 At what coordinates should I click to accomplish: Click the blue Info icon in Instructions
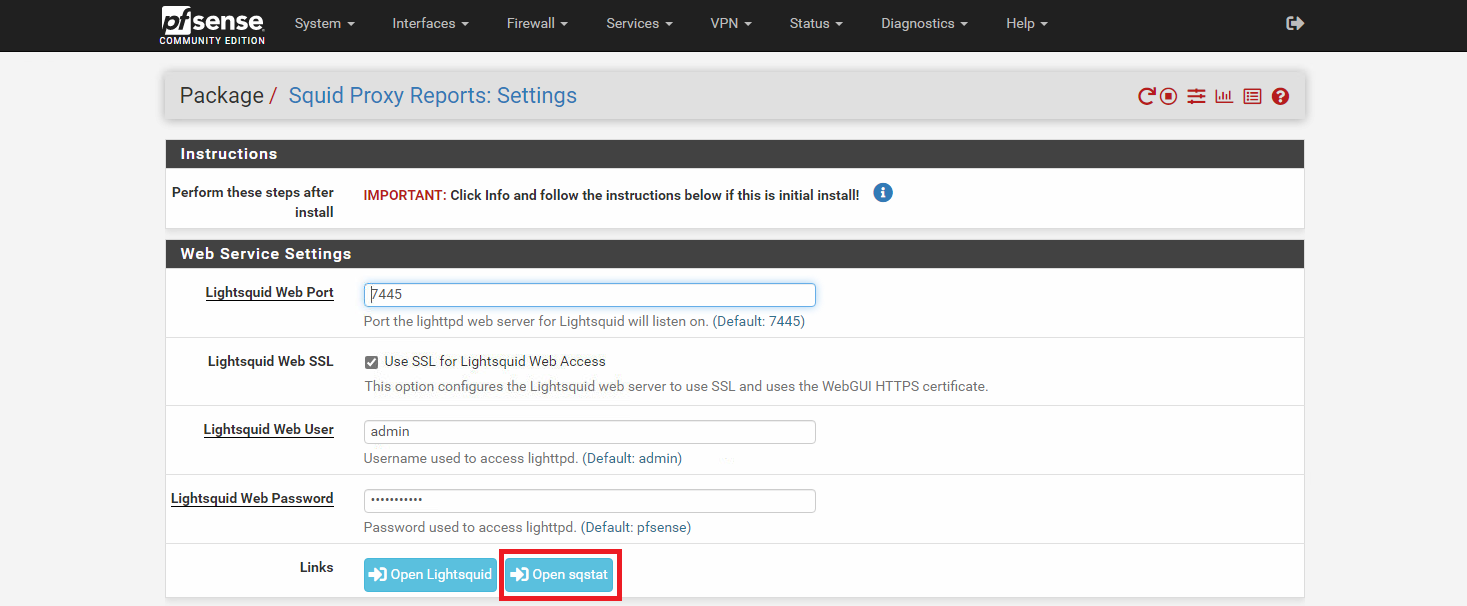coord(883,192)
